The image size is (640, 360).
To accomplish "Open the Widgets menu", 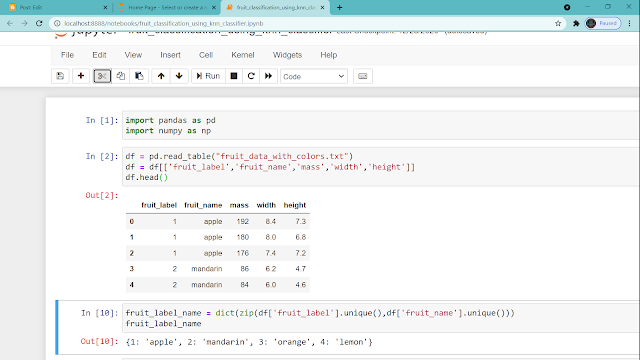I will coord(287,55).
